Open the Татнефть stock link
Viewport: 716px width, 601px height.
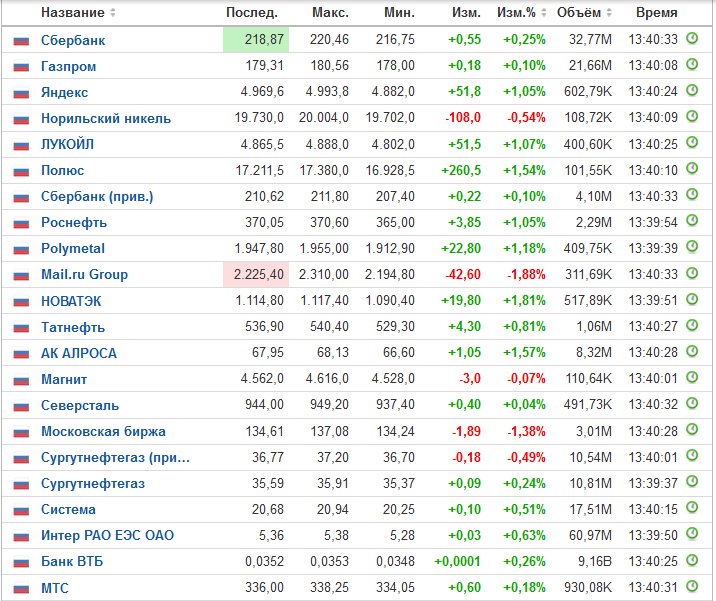pos(73,327)
